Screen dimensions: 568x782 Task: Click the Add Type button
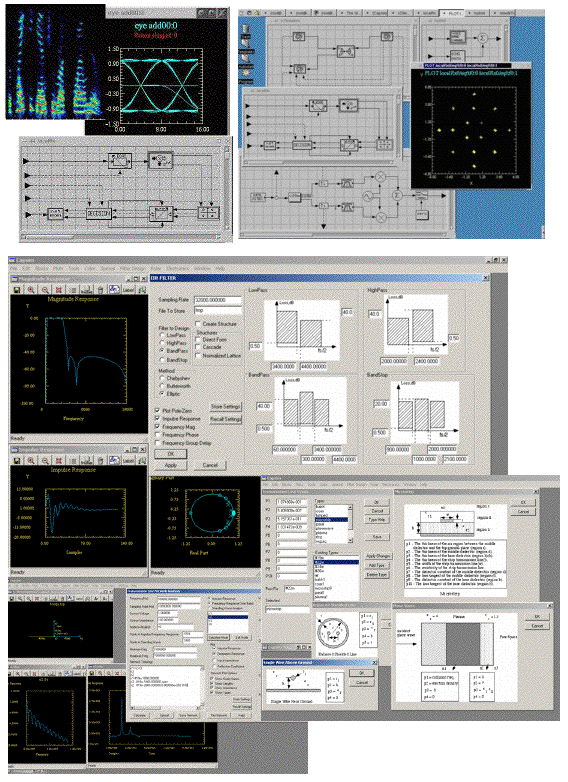pos(377,565)
